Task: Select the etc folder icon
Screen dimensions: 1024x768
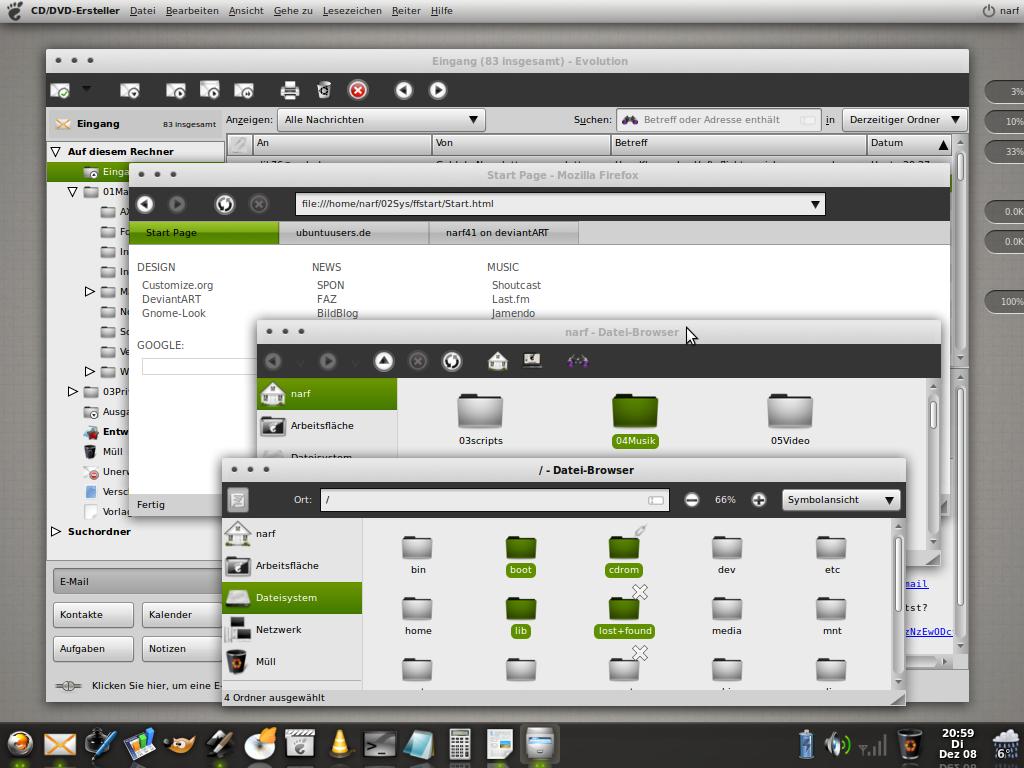Action: tap(831, 547)
